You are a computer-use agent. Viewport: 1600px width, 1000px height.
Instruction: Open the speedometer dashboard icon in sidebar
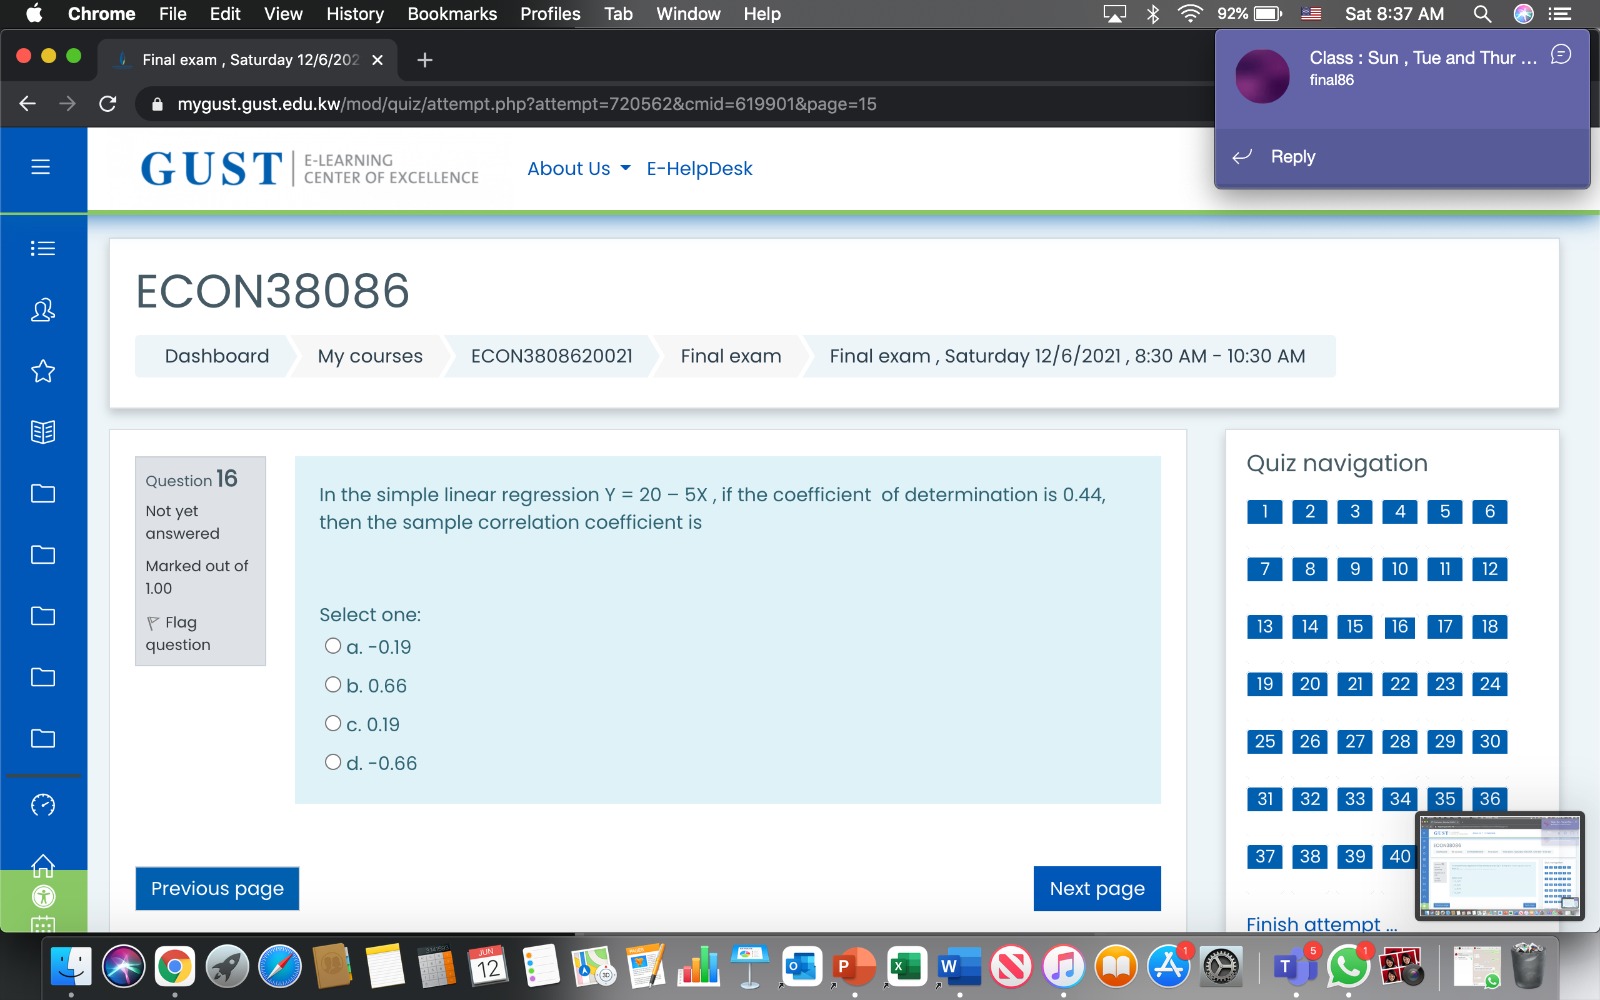[41, 803]
